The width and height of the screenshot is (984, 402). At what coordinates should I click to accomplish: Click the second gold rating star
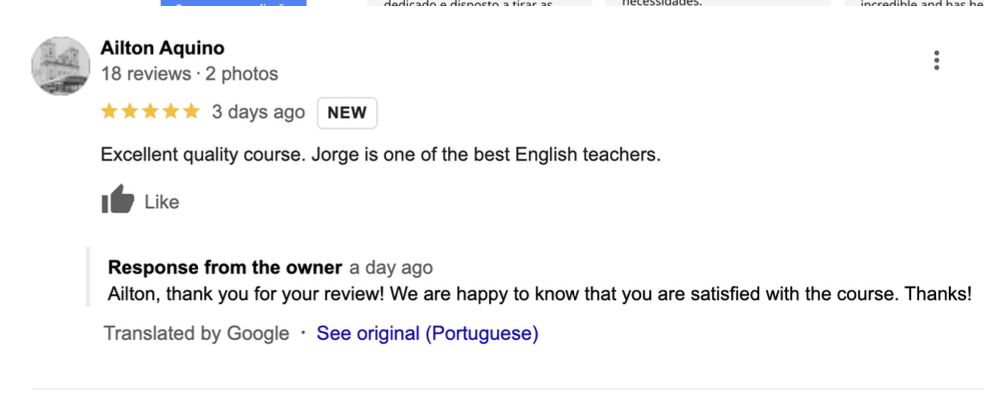point(130,112)
